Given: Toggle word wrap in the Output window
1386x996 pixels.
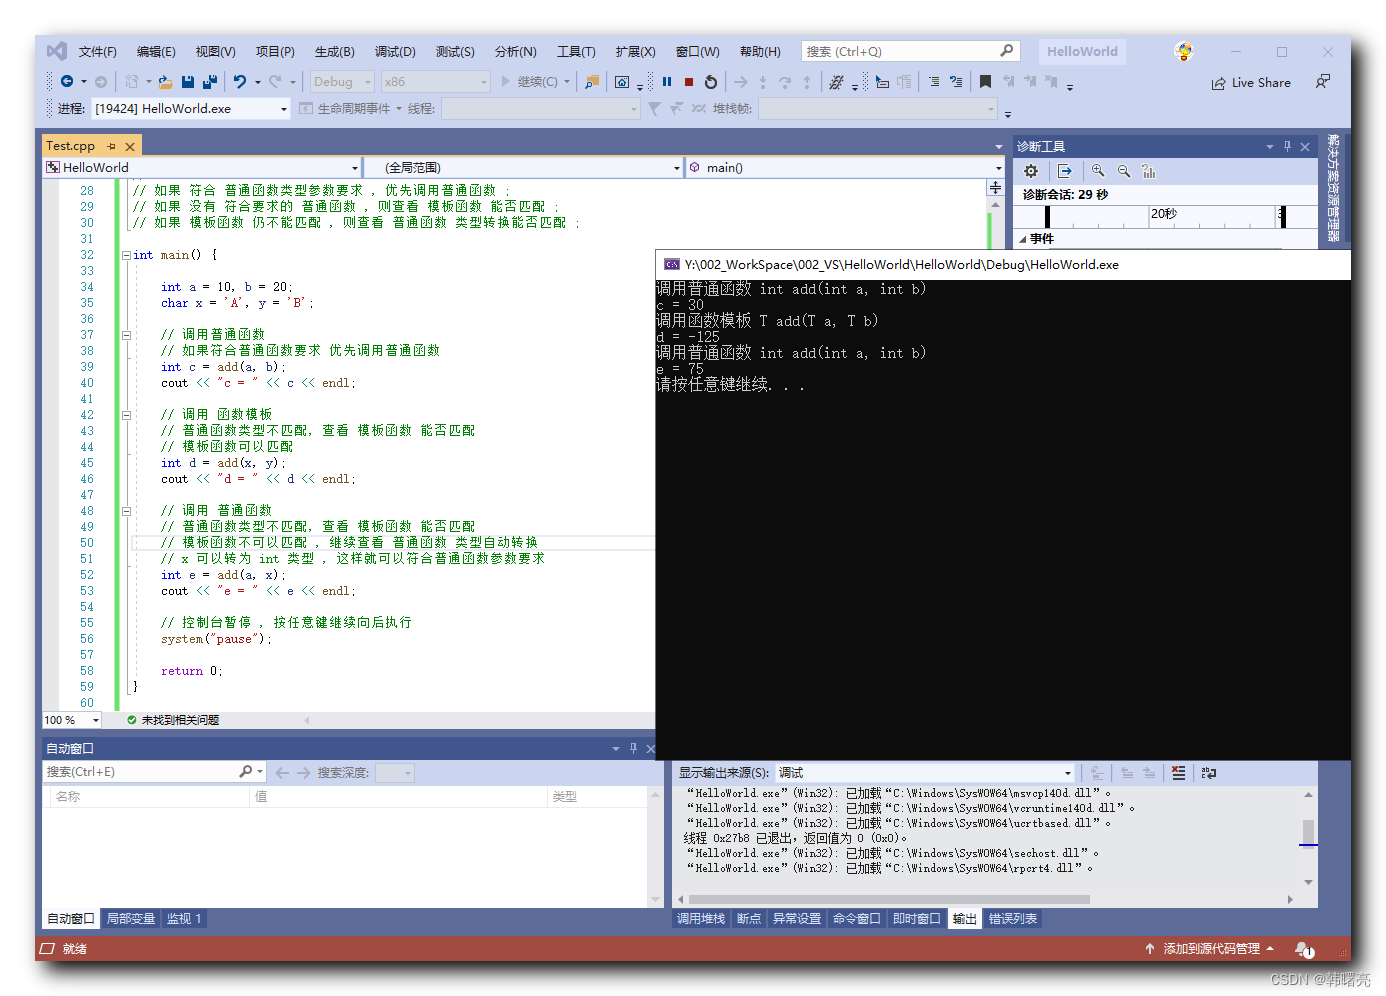Looking at the screenshot, I should (x=1209, y=773).
